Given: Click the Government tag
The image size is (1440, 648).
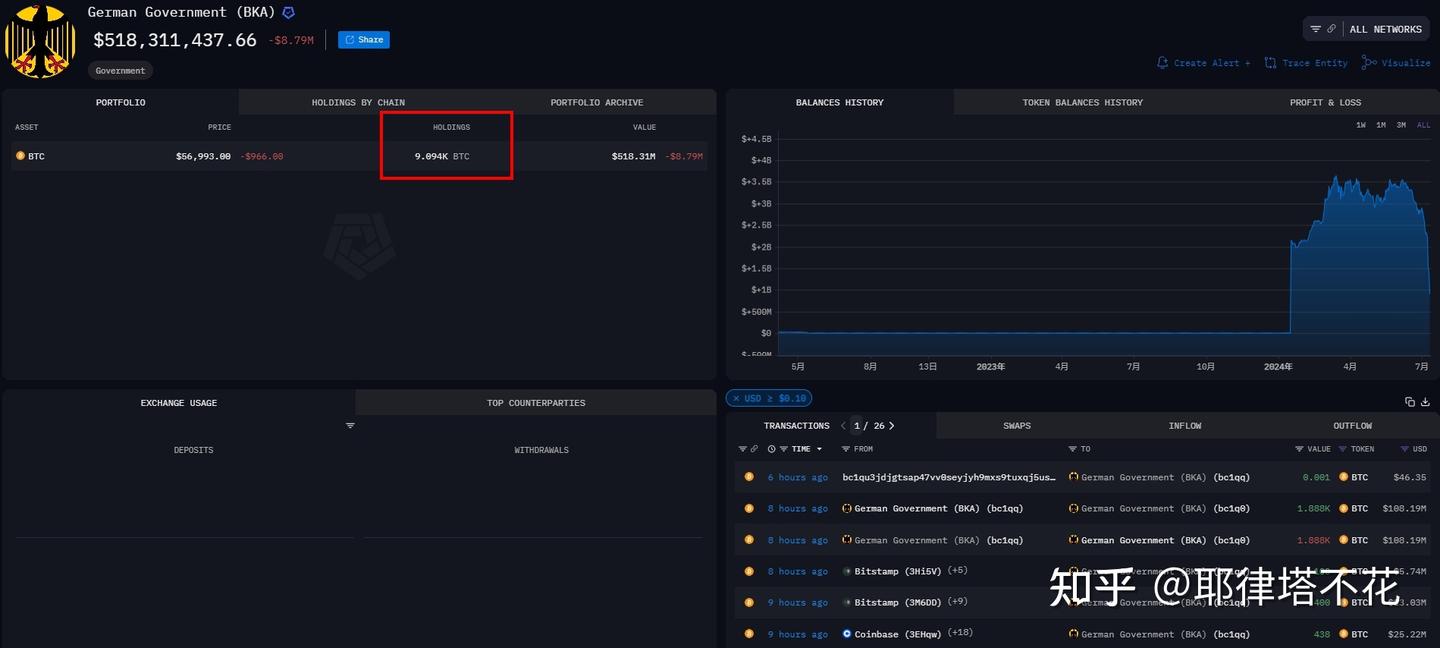Looking at the screenshot, I should coord(120,71).
